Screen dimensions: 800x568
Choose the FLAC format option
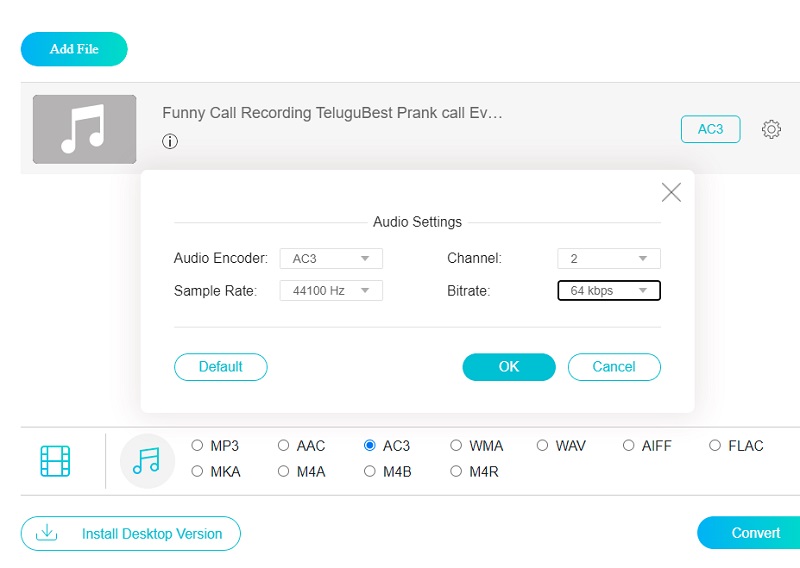[715, 446]
